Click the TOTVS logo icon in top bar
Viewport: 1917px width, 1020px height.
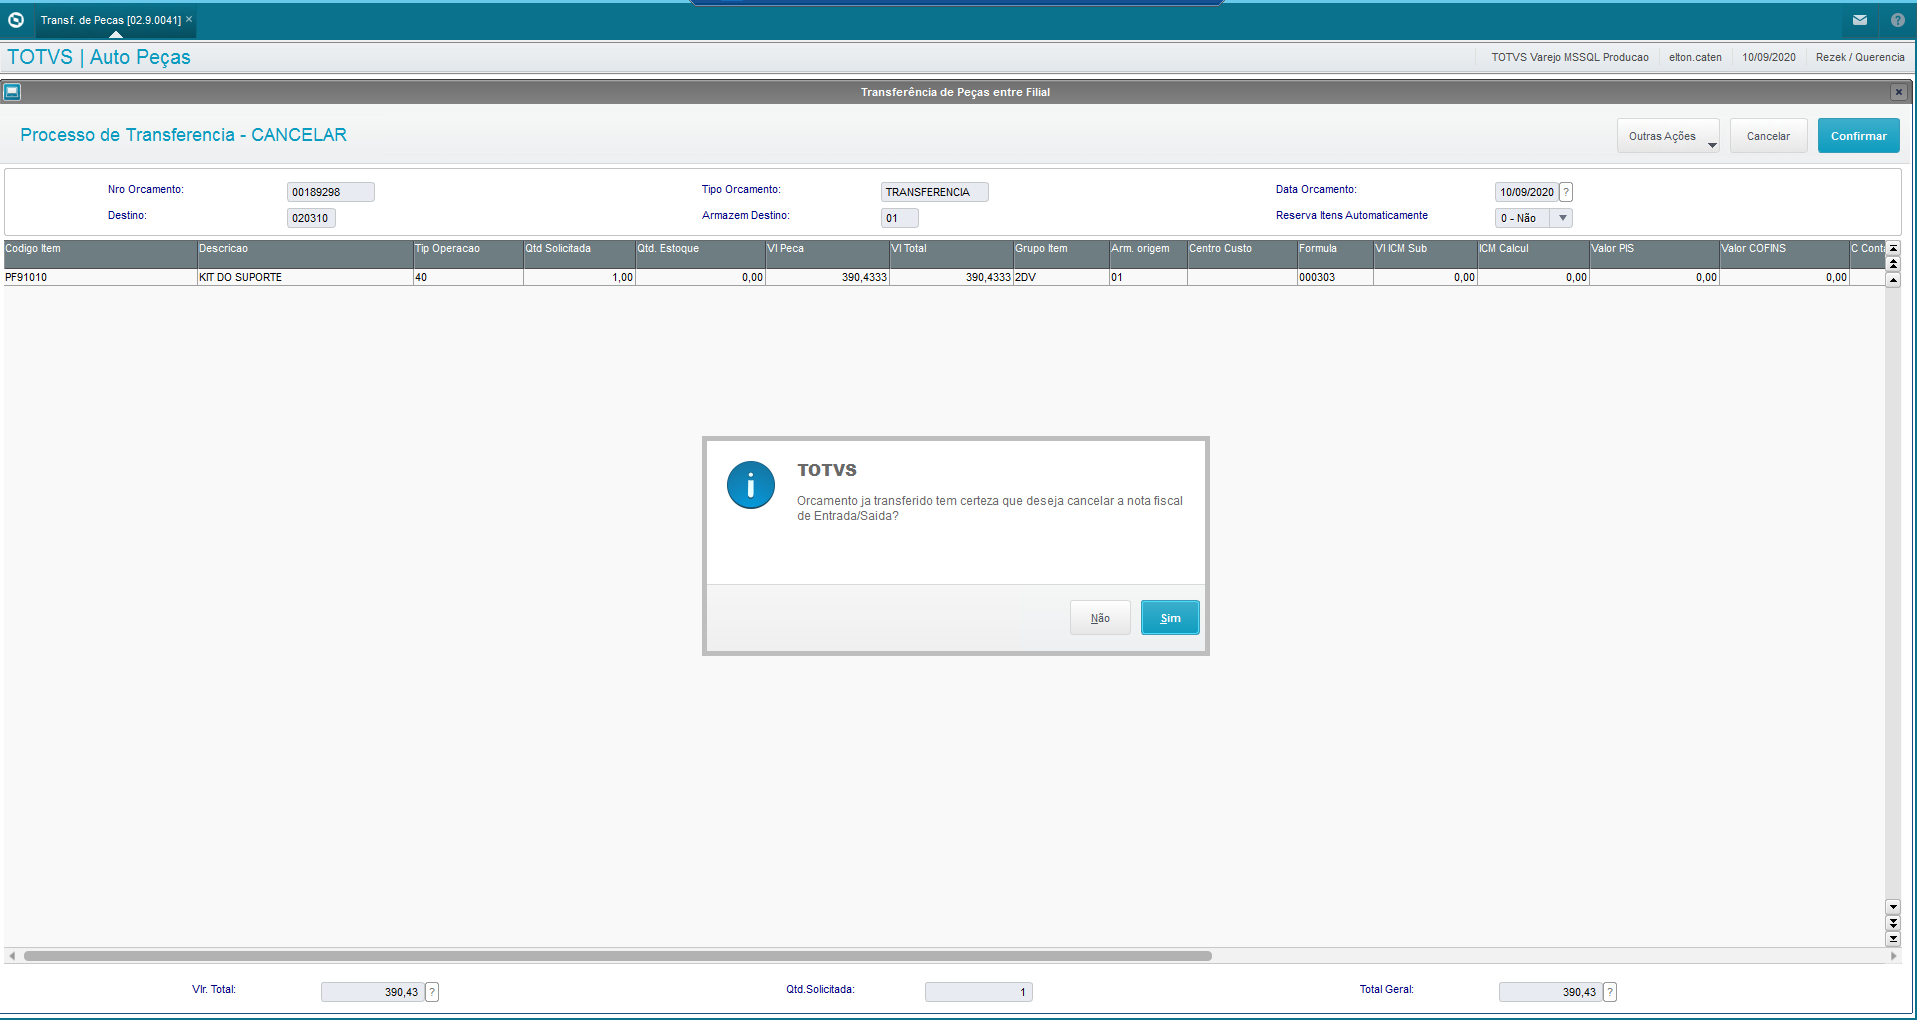(x=16, y=20)
